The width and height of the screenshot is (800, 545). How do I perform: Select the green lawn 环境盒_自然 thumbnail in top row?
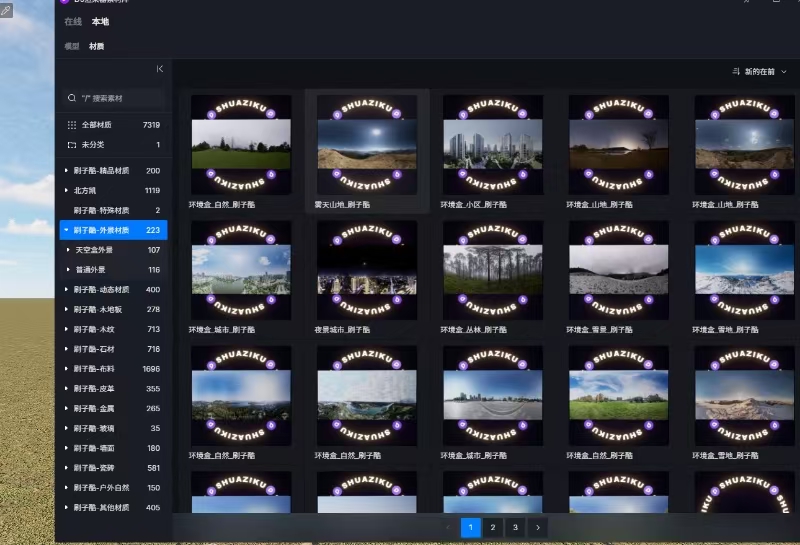click(241, 145)
